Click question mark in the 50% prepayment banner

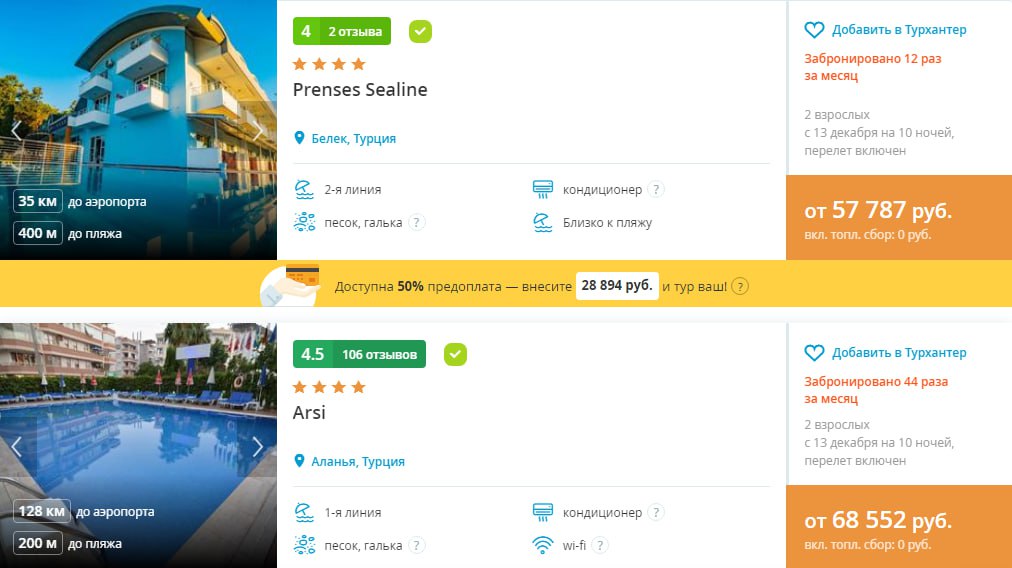point(739,287)
